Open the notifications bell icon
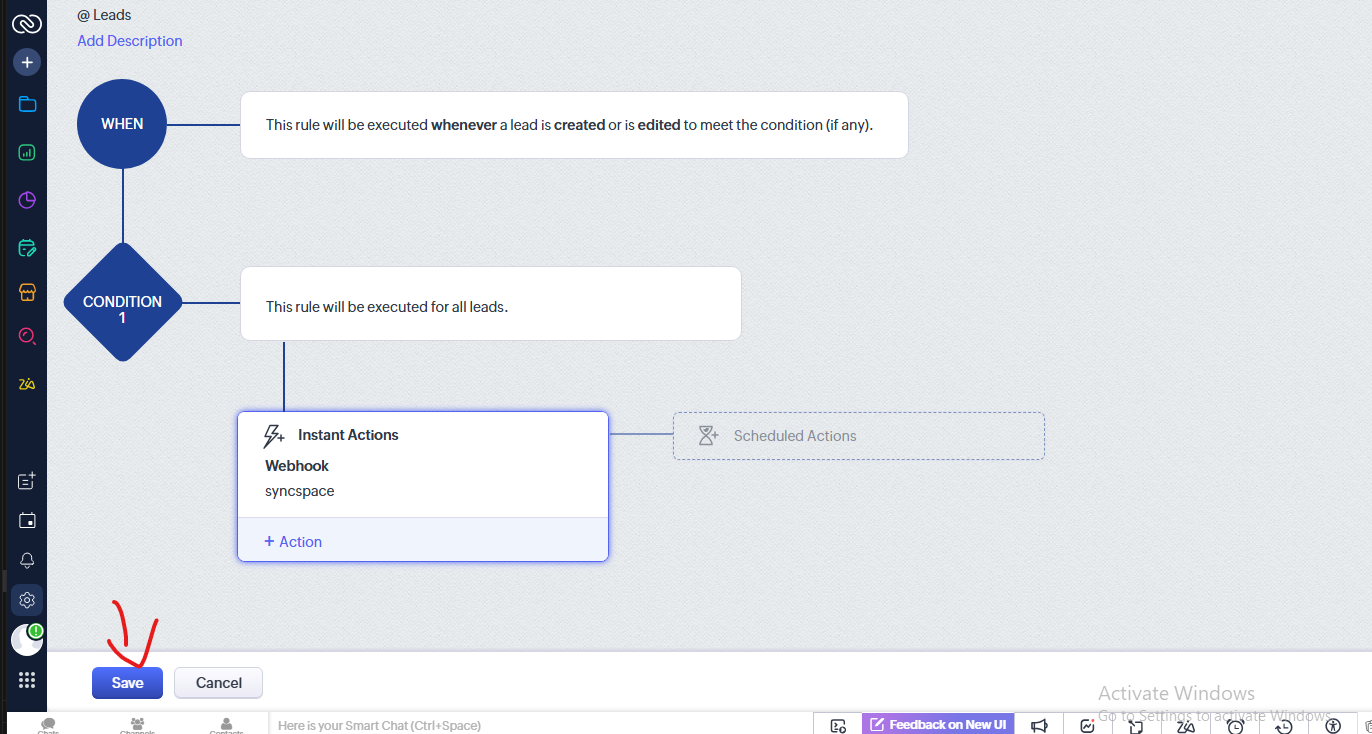The height and width of the screenshot is (734, 1372). pyautogui.click(x=27, y=561)
